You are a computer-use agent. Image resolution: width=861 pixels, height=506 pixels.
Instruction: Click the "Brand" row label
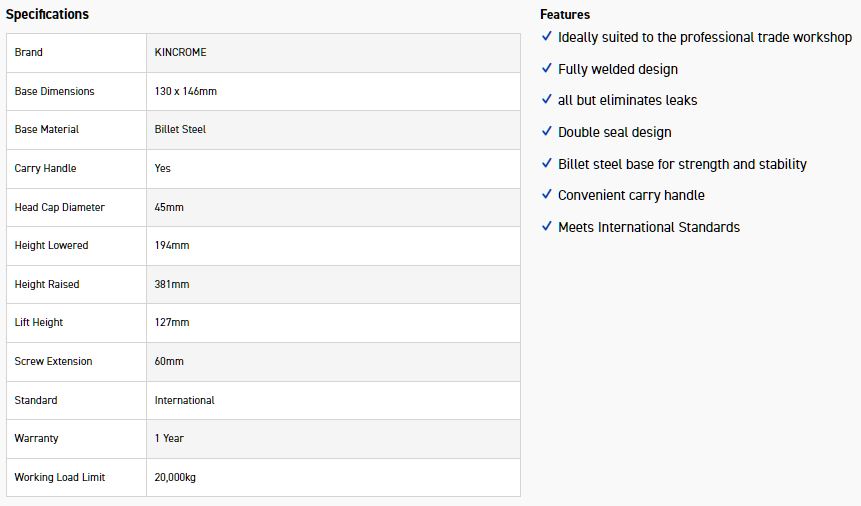[x=29, y=52]
